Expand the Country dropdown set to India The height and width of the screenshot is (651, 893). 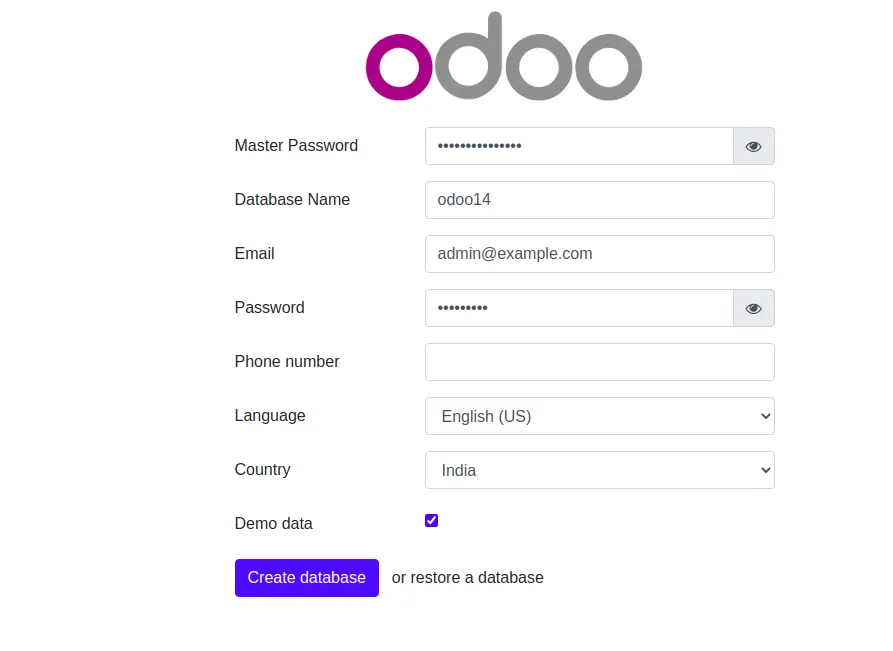[x=600, y=470]
